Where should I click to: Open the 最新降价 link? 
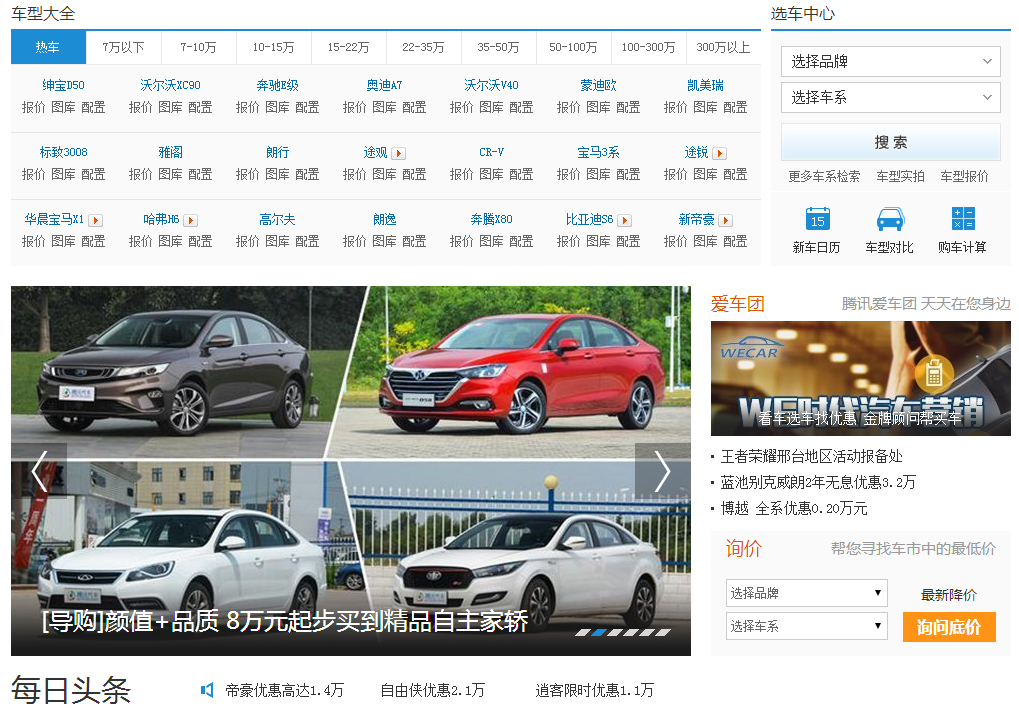[949, 595]
